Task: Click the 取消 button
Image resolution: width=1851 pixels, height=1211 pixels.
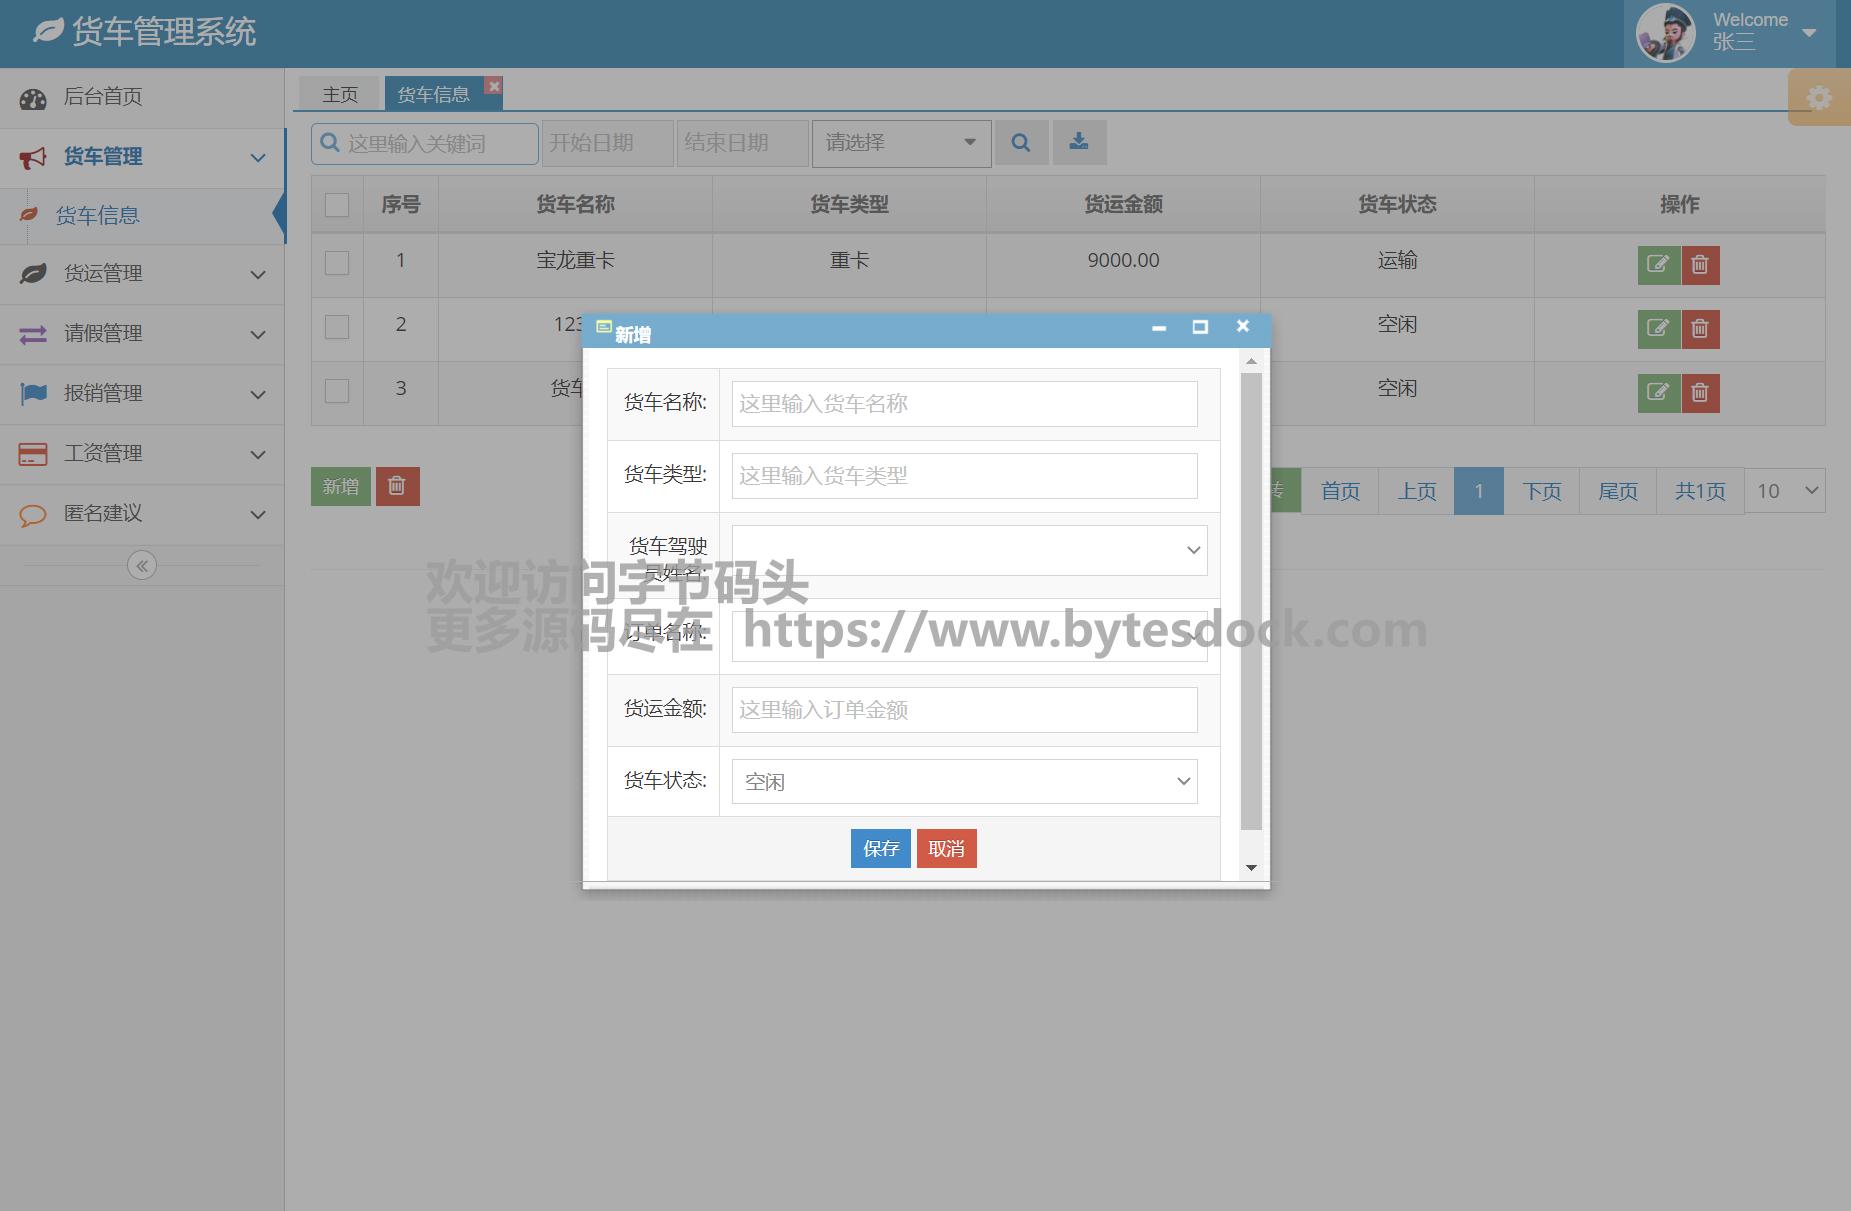Action: (x=946, y=849)
